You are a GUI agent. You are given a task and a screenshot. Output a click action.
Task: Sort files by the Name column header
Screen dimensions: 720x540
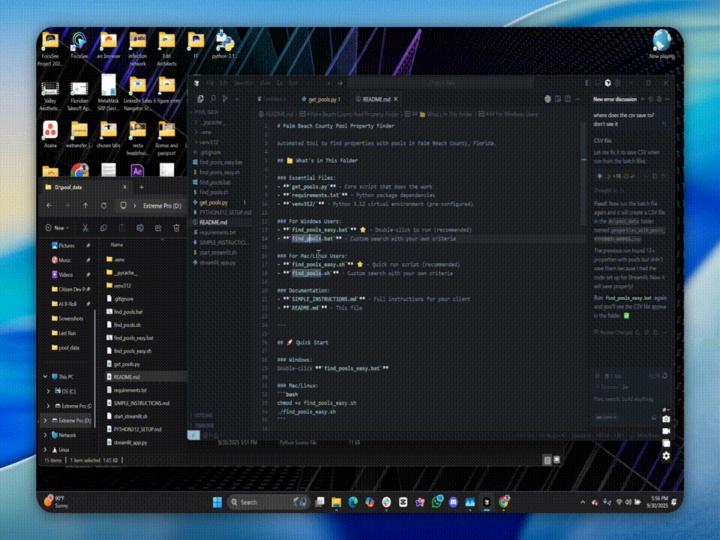click(117, 245)
